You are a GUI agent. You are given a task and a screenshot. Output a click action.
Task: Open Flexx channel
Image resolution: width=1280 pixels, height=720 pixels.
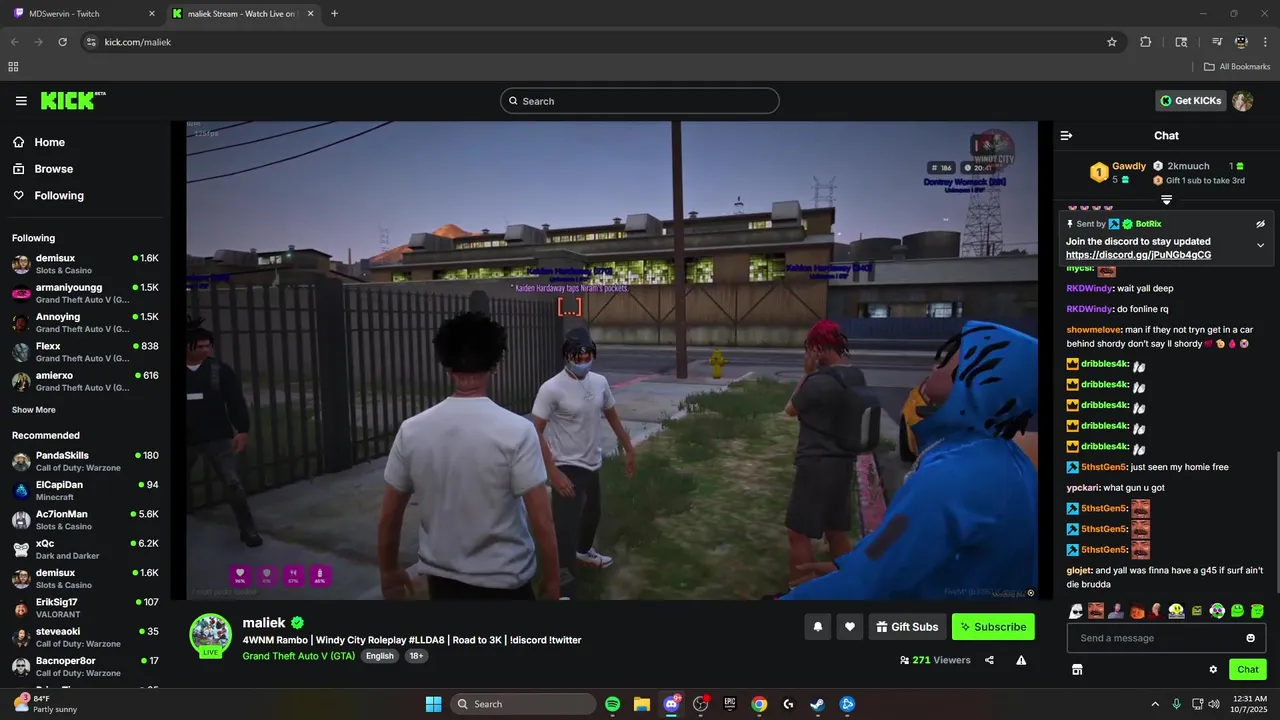click(85, 352)
